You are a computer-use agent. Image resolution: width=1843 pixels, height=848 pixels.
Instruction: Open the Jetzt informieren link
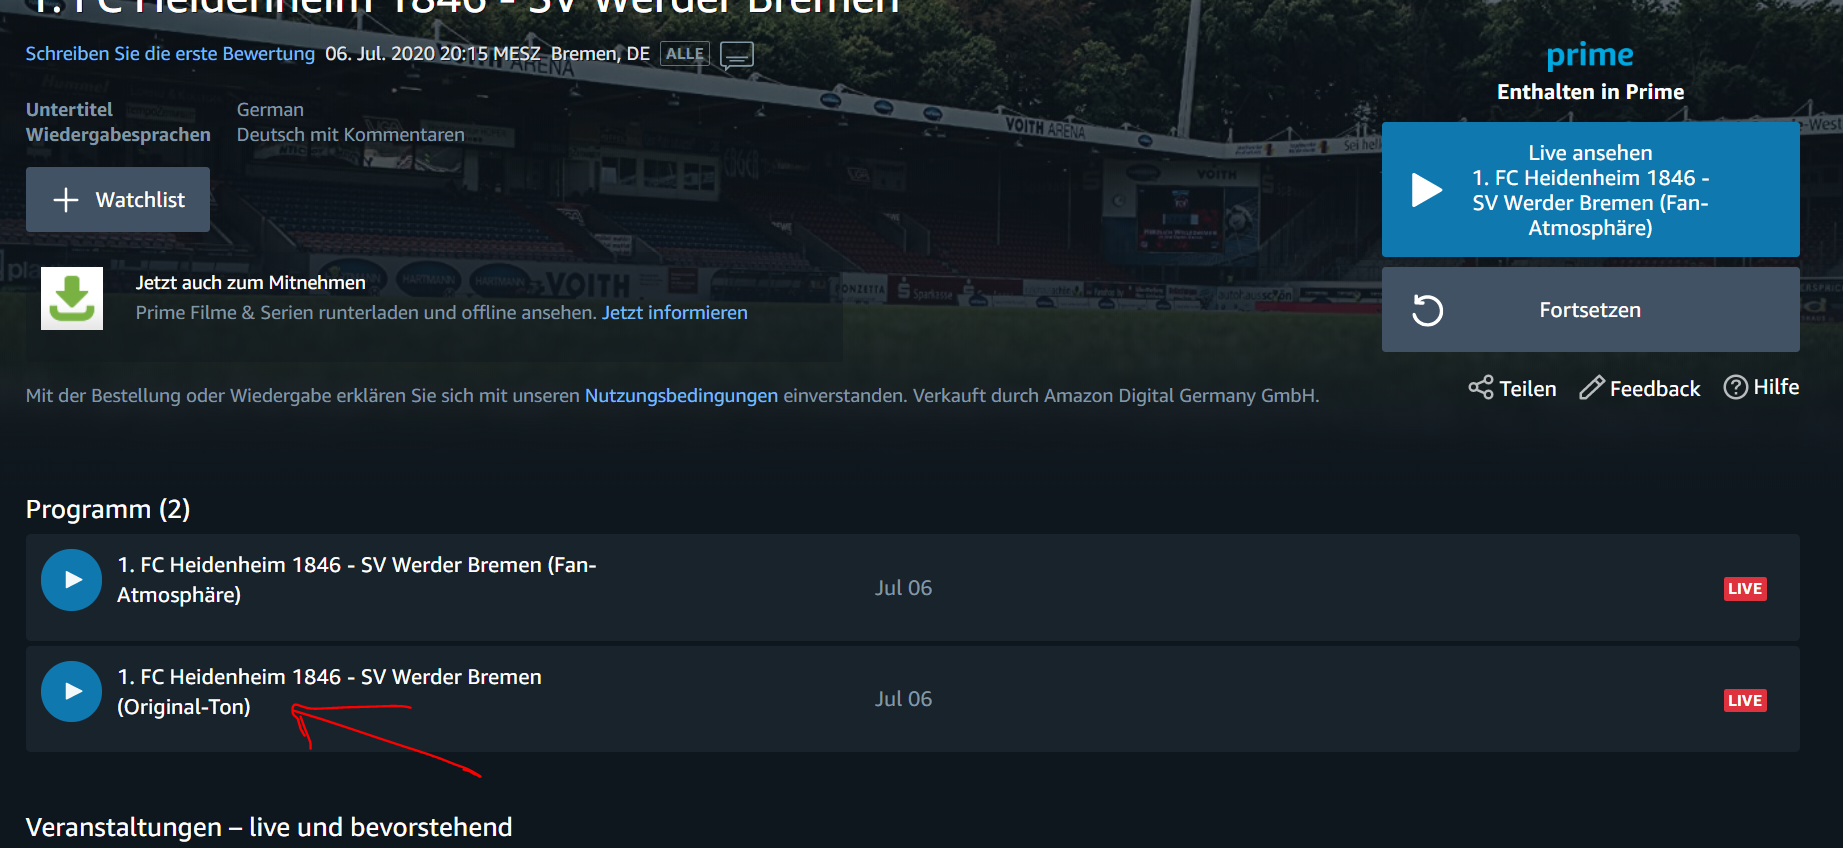[675, 313]
